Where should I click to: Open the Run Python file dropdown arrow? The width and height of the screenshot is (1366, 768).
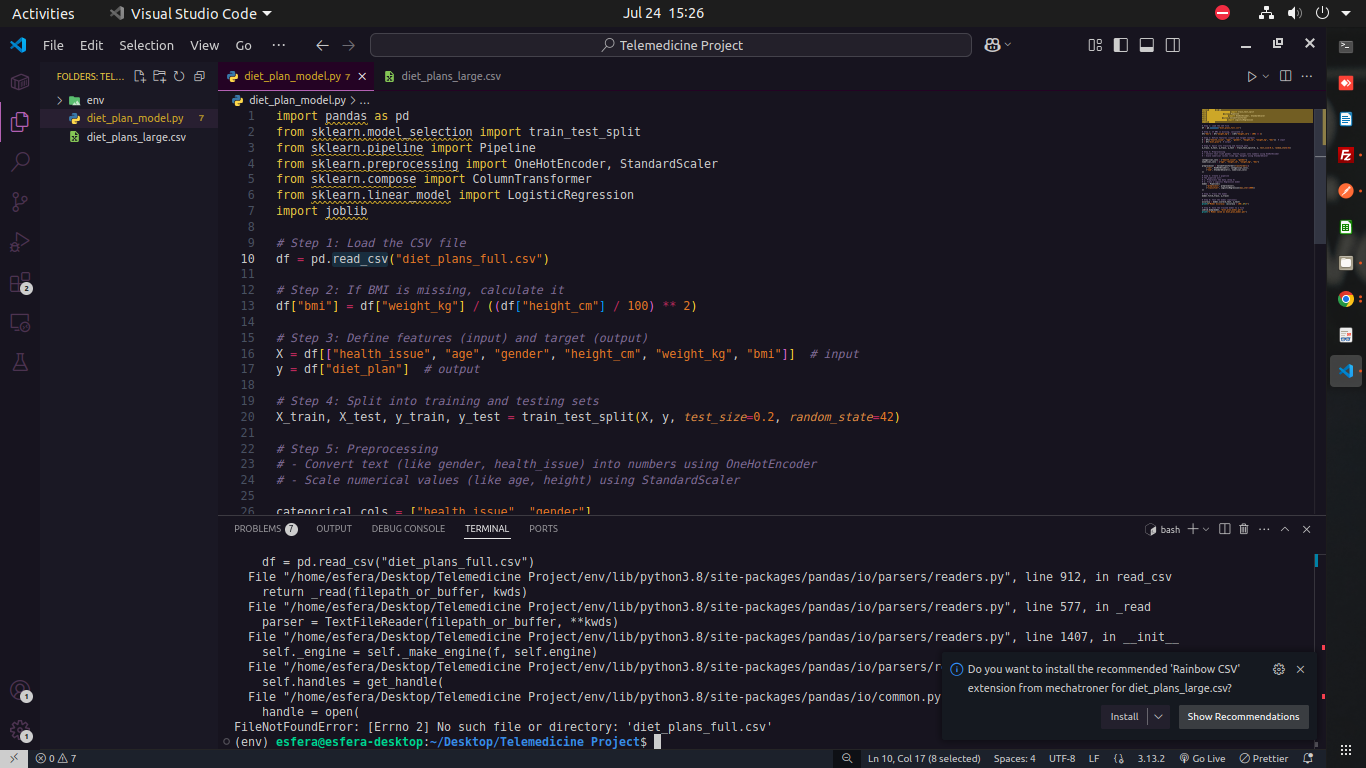point(1266,76)
